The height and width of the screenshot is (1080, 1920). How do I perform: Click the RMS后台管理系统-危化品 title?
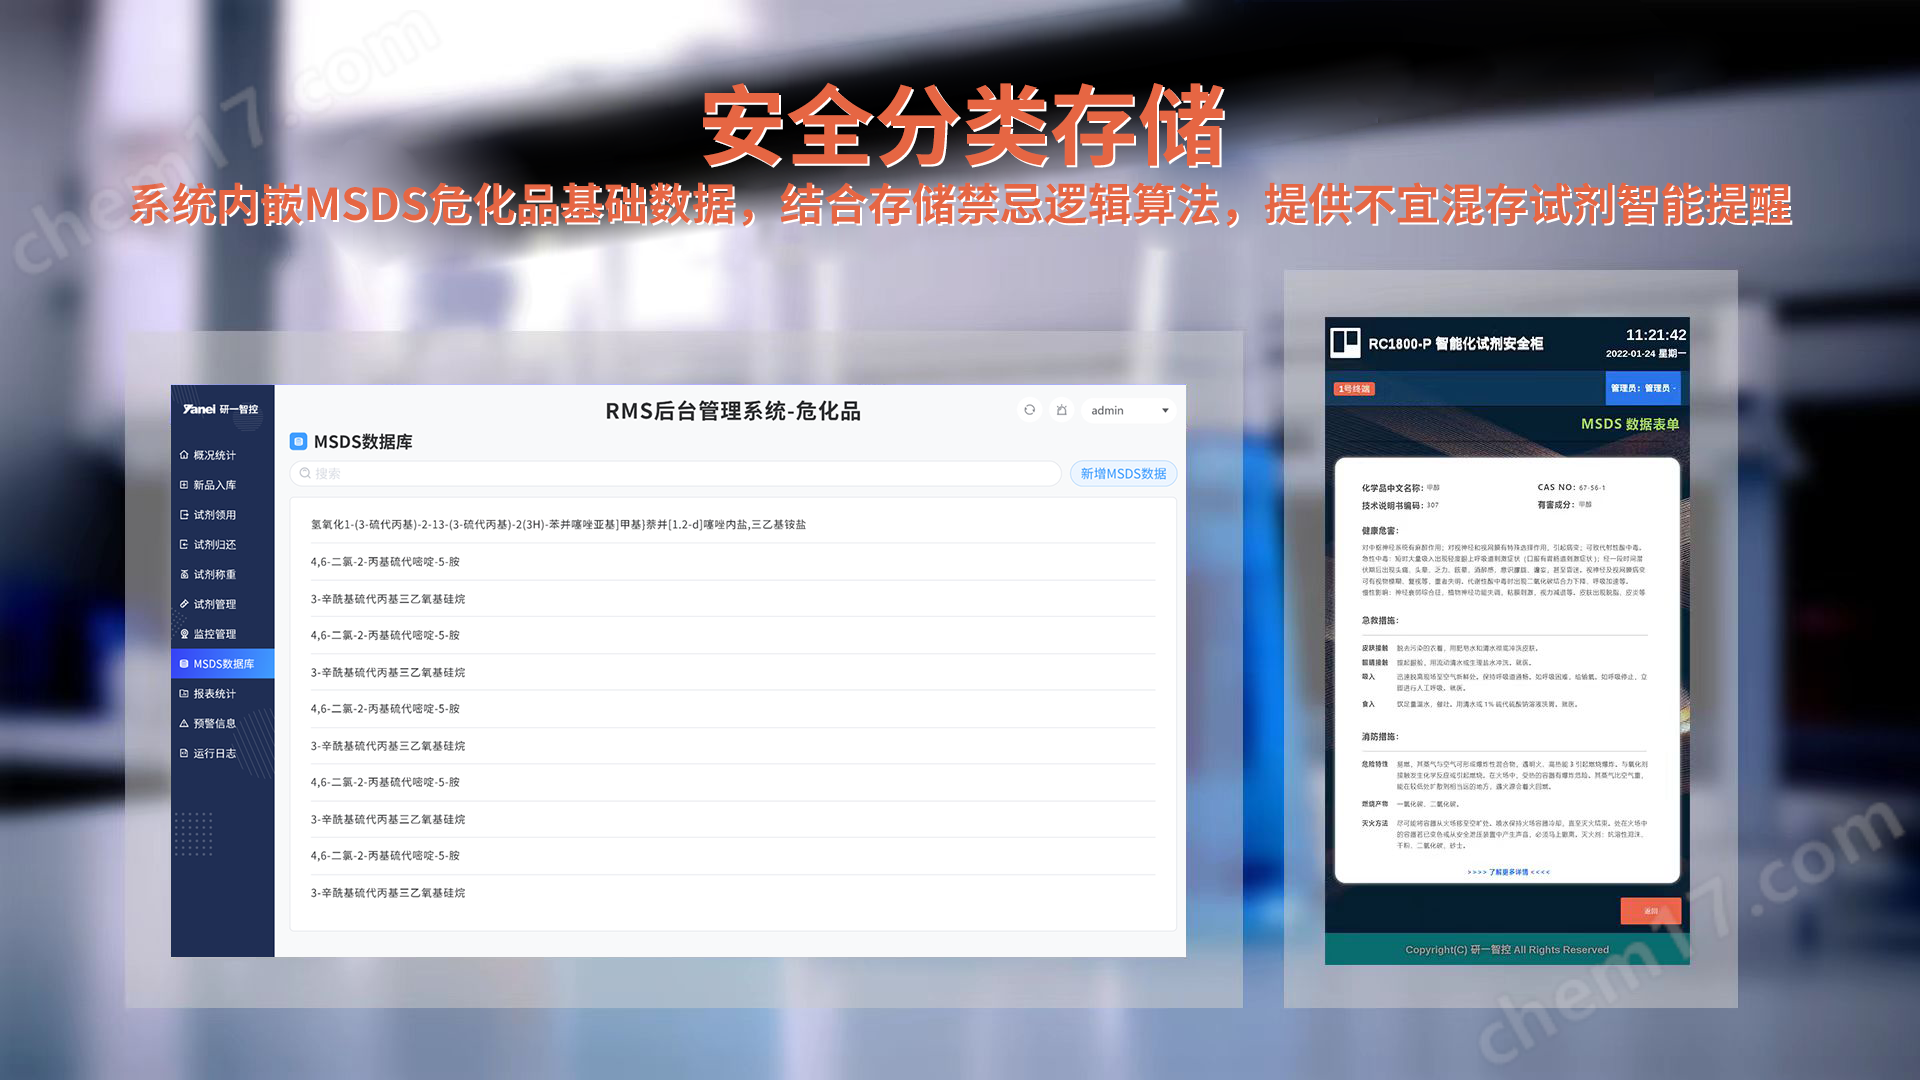[x=733, y=411]
